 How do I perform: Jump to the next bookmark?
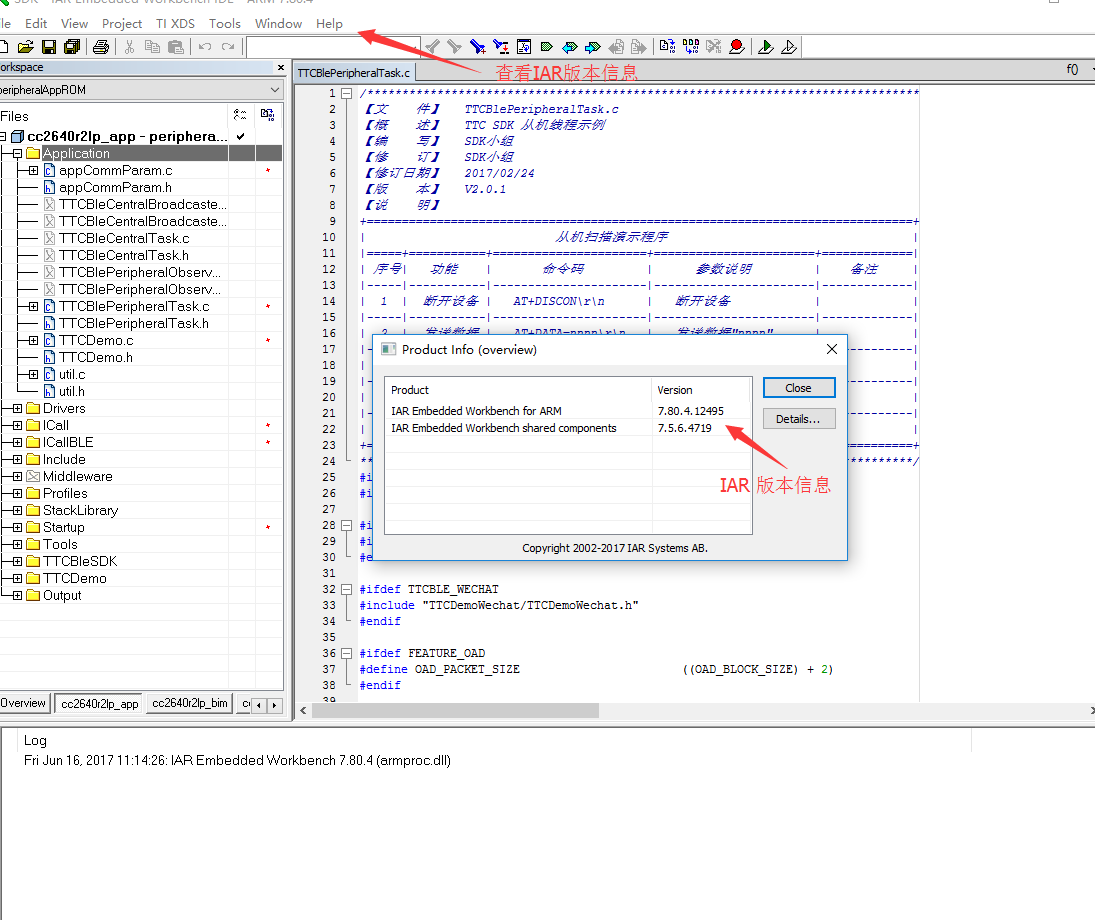point(593,47)
